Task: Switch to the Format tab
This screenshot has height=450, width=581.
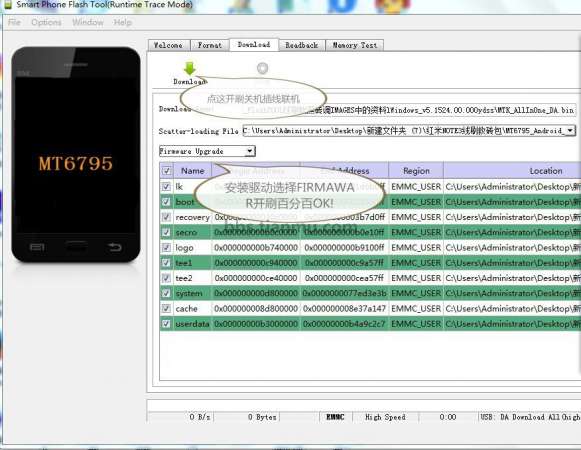Action: [x=210, y=45]
